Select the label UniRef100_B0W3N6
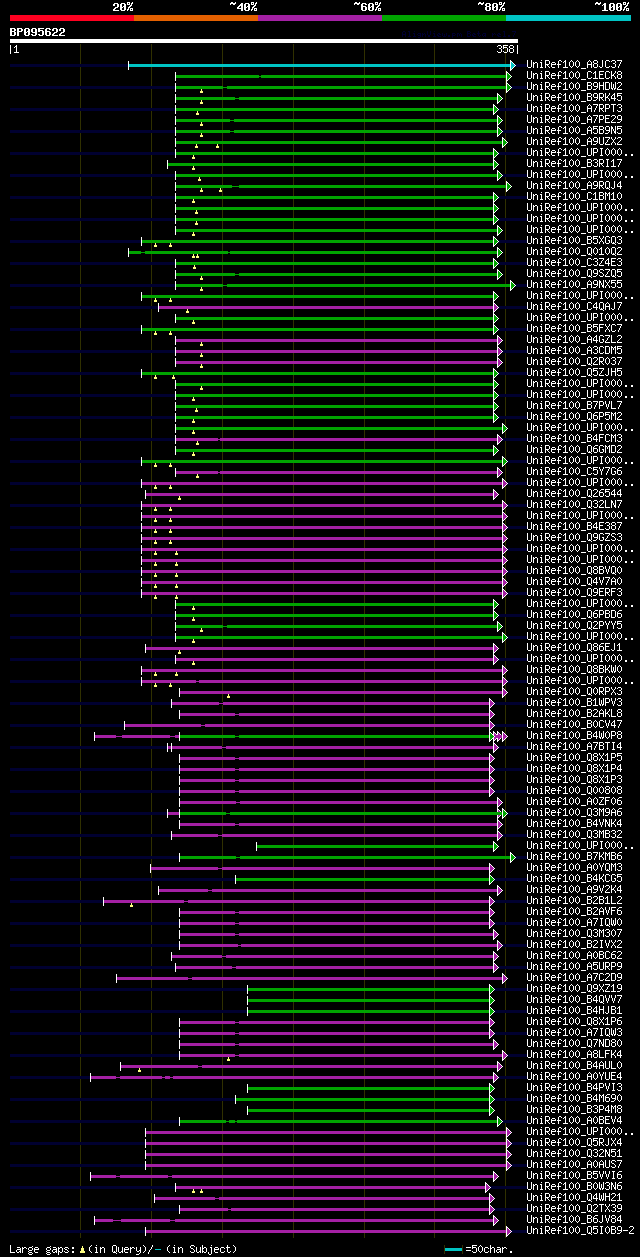Screen dimensions: 640x1257 coord(574,1186)
